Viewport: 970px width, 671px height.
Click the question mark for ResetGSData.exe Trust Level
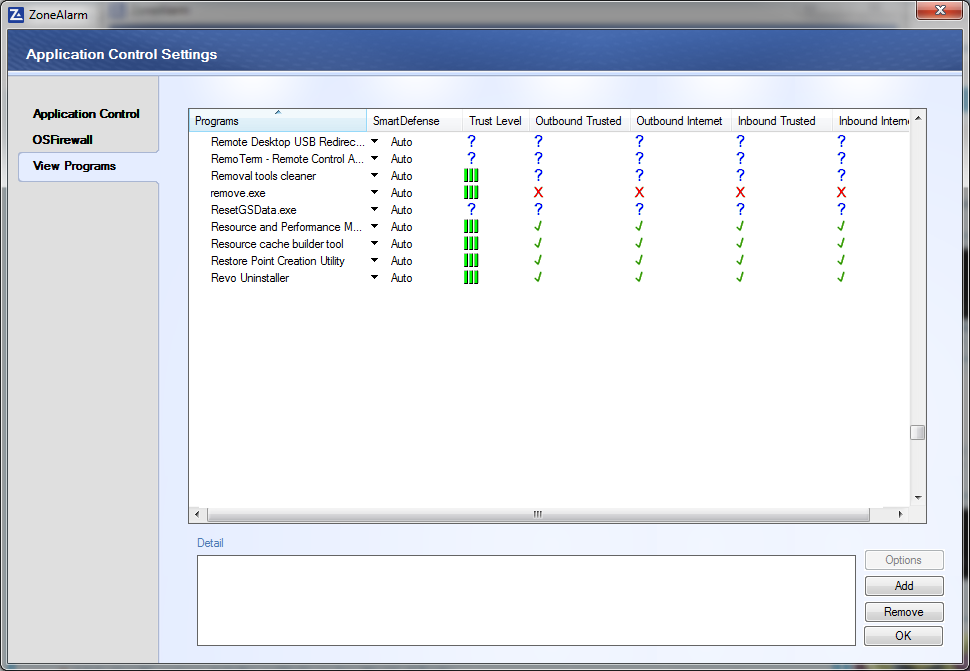click(471, 210)
